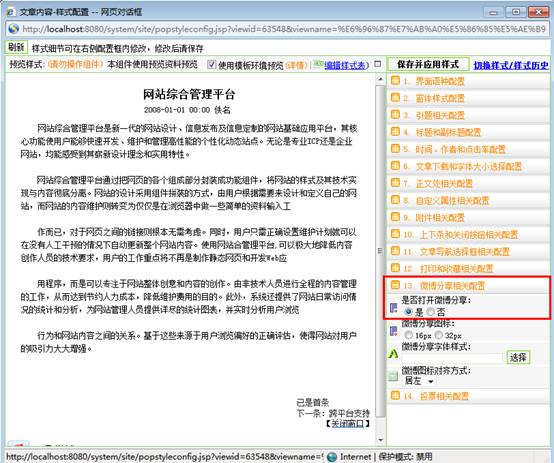Click the IE page icon in title bar
Image resolution: width=554 pixels, height=463 pixels.
coord(11,12)
